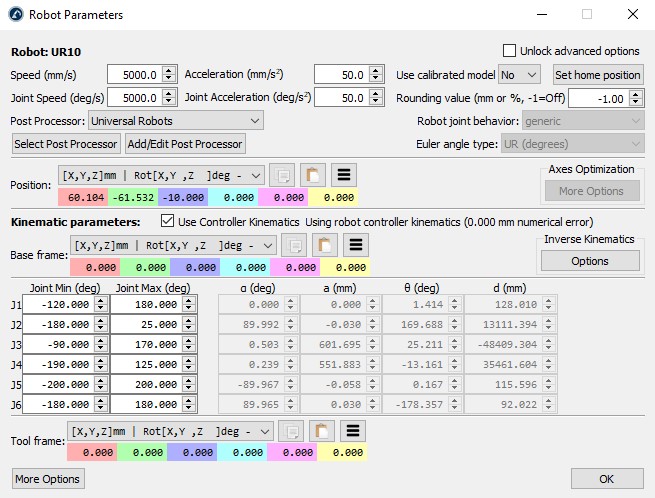Image resolution: width=655 pixels, height=498 pixels.
Task: Click the Set home position button
Action: [597, 75]
